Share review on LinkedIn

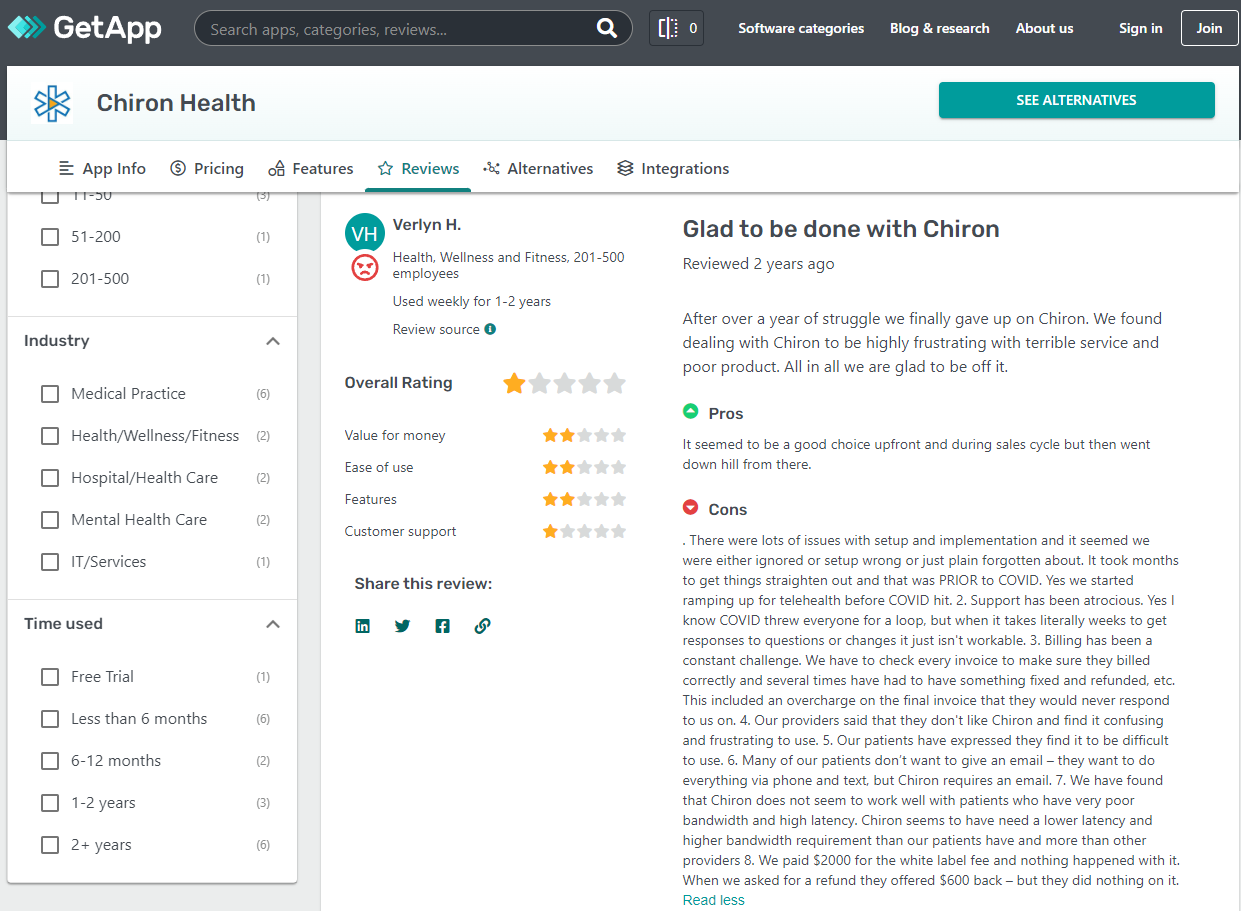pos(363,626)
